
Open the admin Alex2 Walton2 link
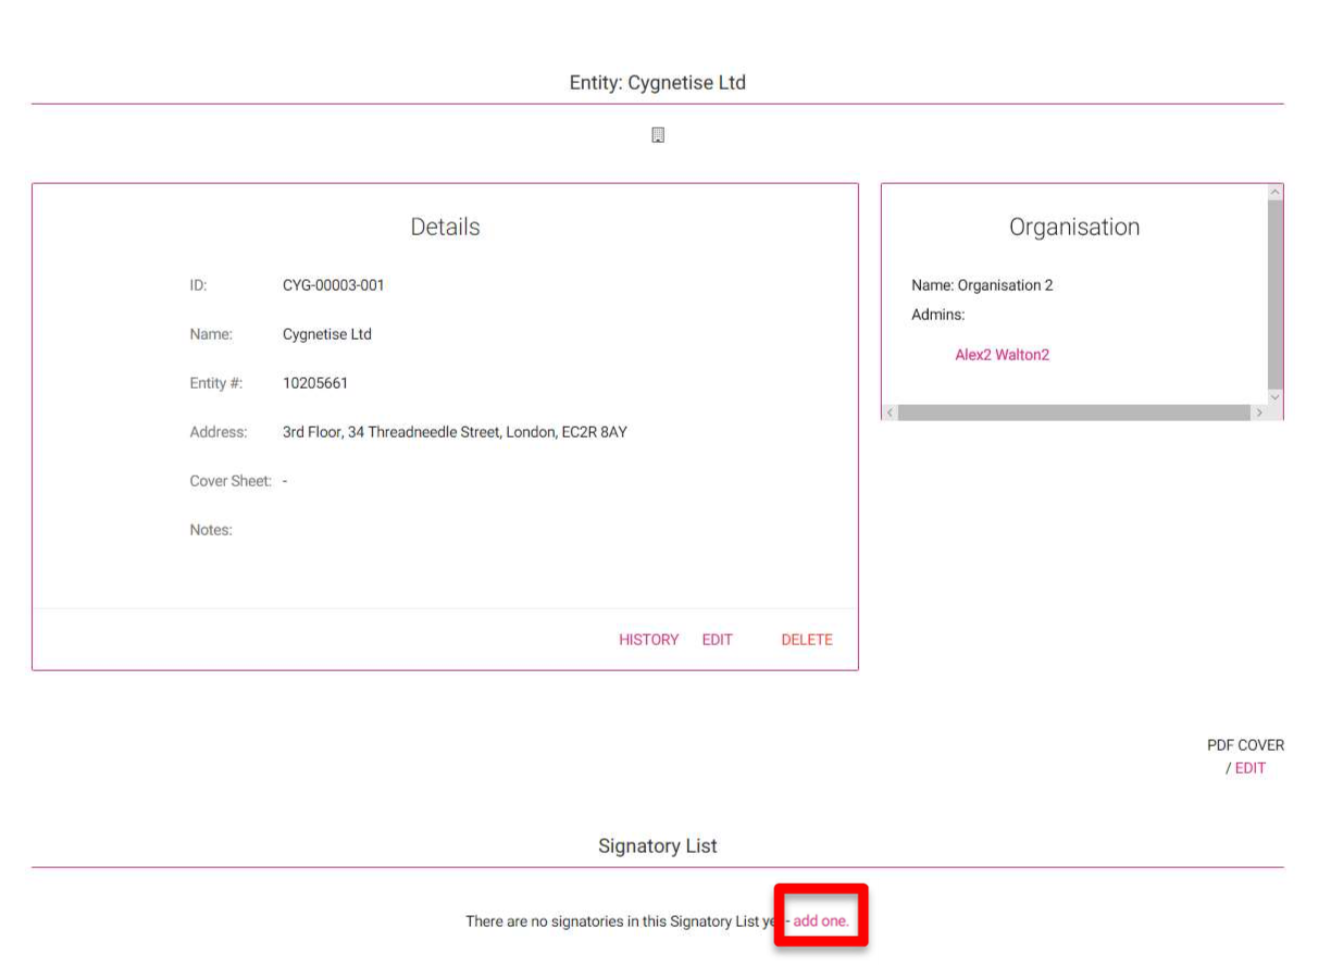pyautogui.click(x=1002, y=355)
